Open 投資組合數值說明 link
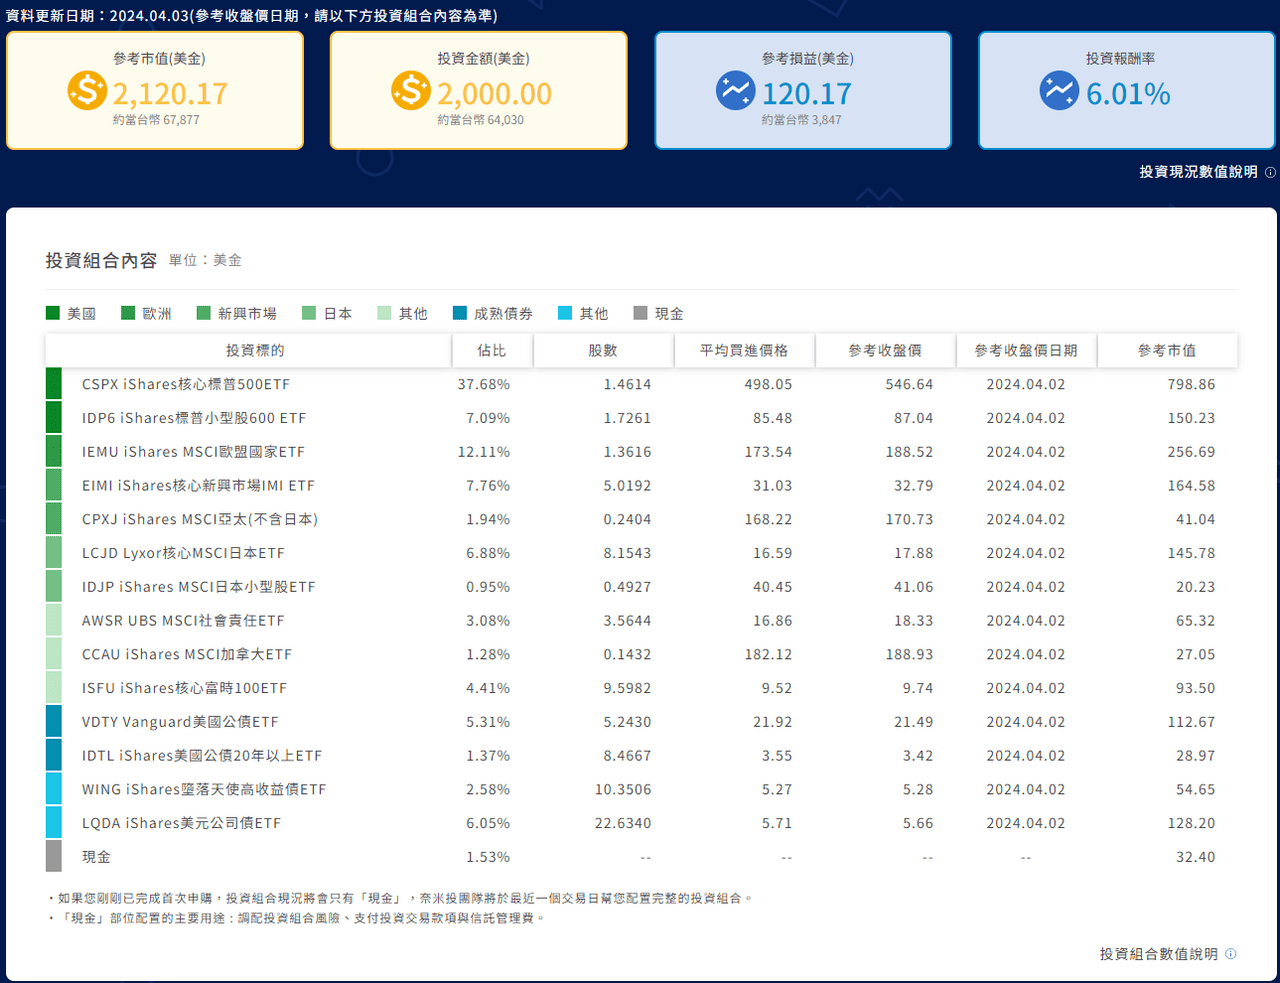Screen dimensions: 1280x983 click(1159, 954)
